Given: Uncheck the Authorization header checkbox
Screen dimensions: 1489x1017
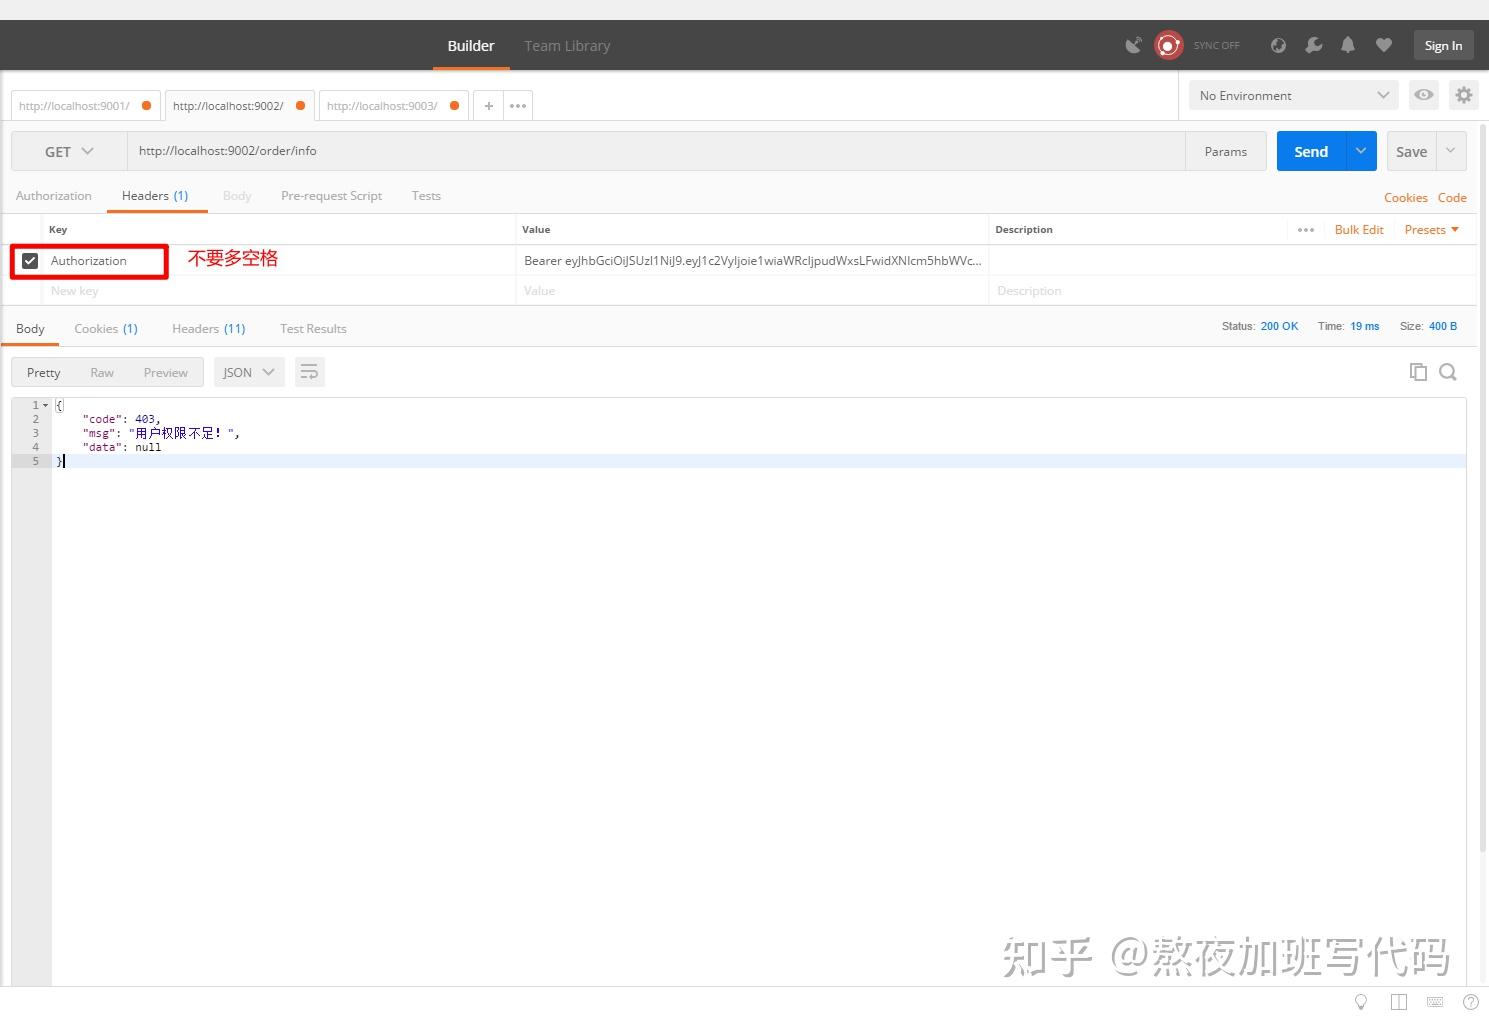Looking at the screenshot, I should click(30, 260).
